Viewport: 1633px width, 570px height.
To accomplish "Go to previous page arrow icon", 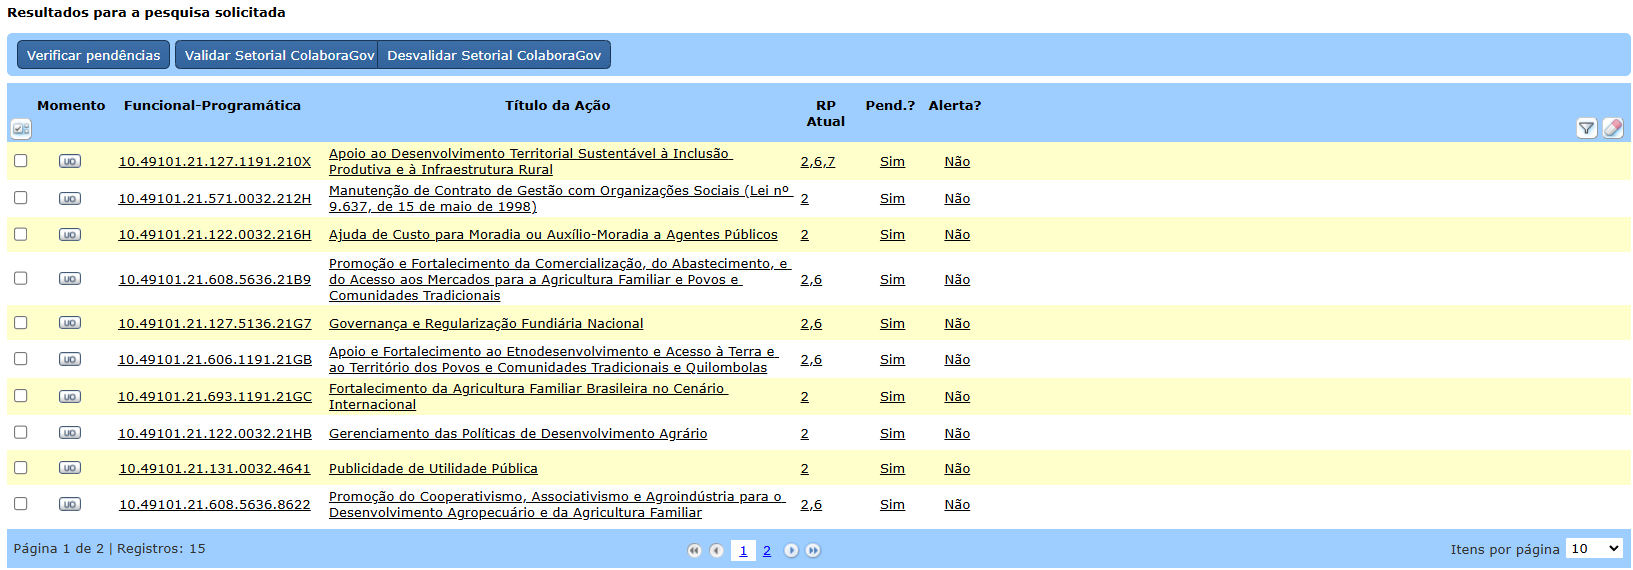I will (x=716, y=550).
